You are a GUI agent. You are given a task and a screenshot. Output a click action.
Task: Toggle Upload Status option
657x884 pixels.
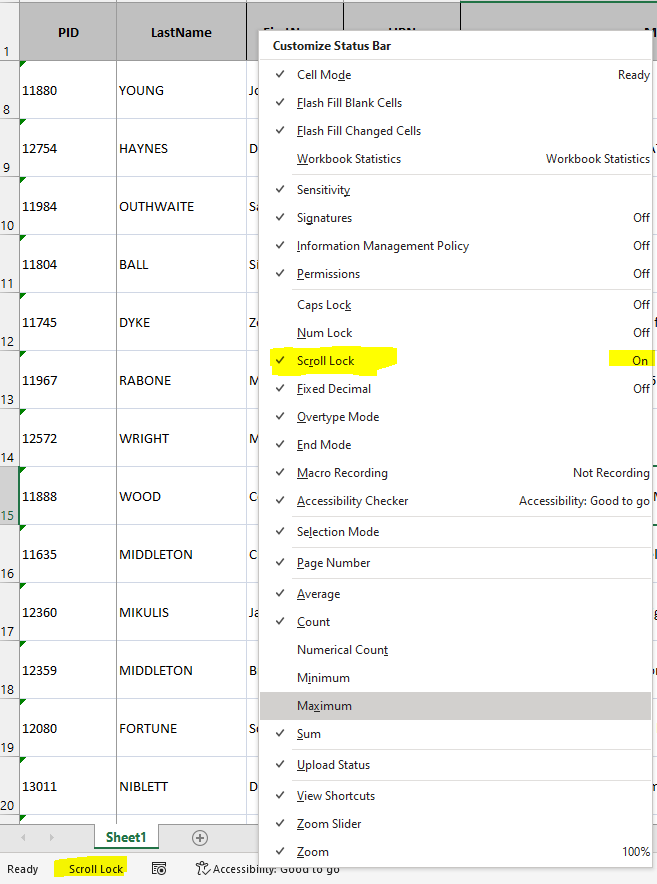point(456,765)
